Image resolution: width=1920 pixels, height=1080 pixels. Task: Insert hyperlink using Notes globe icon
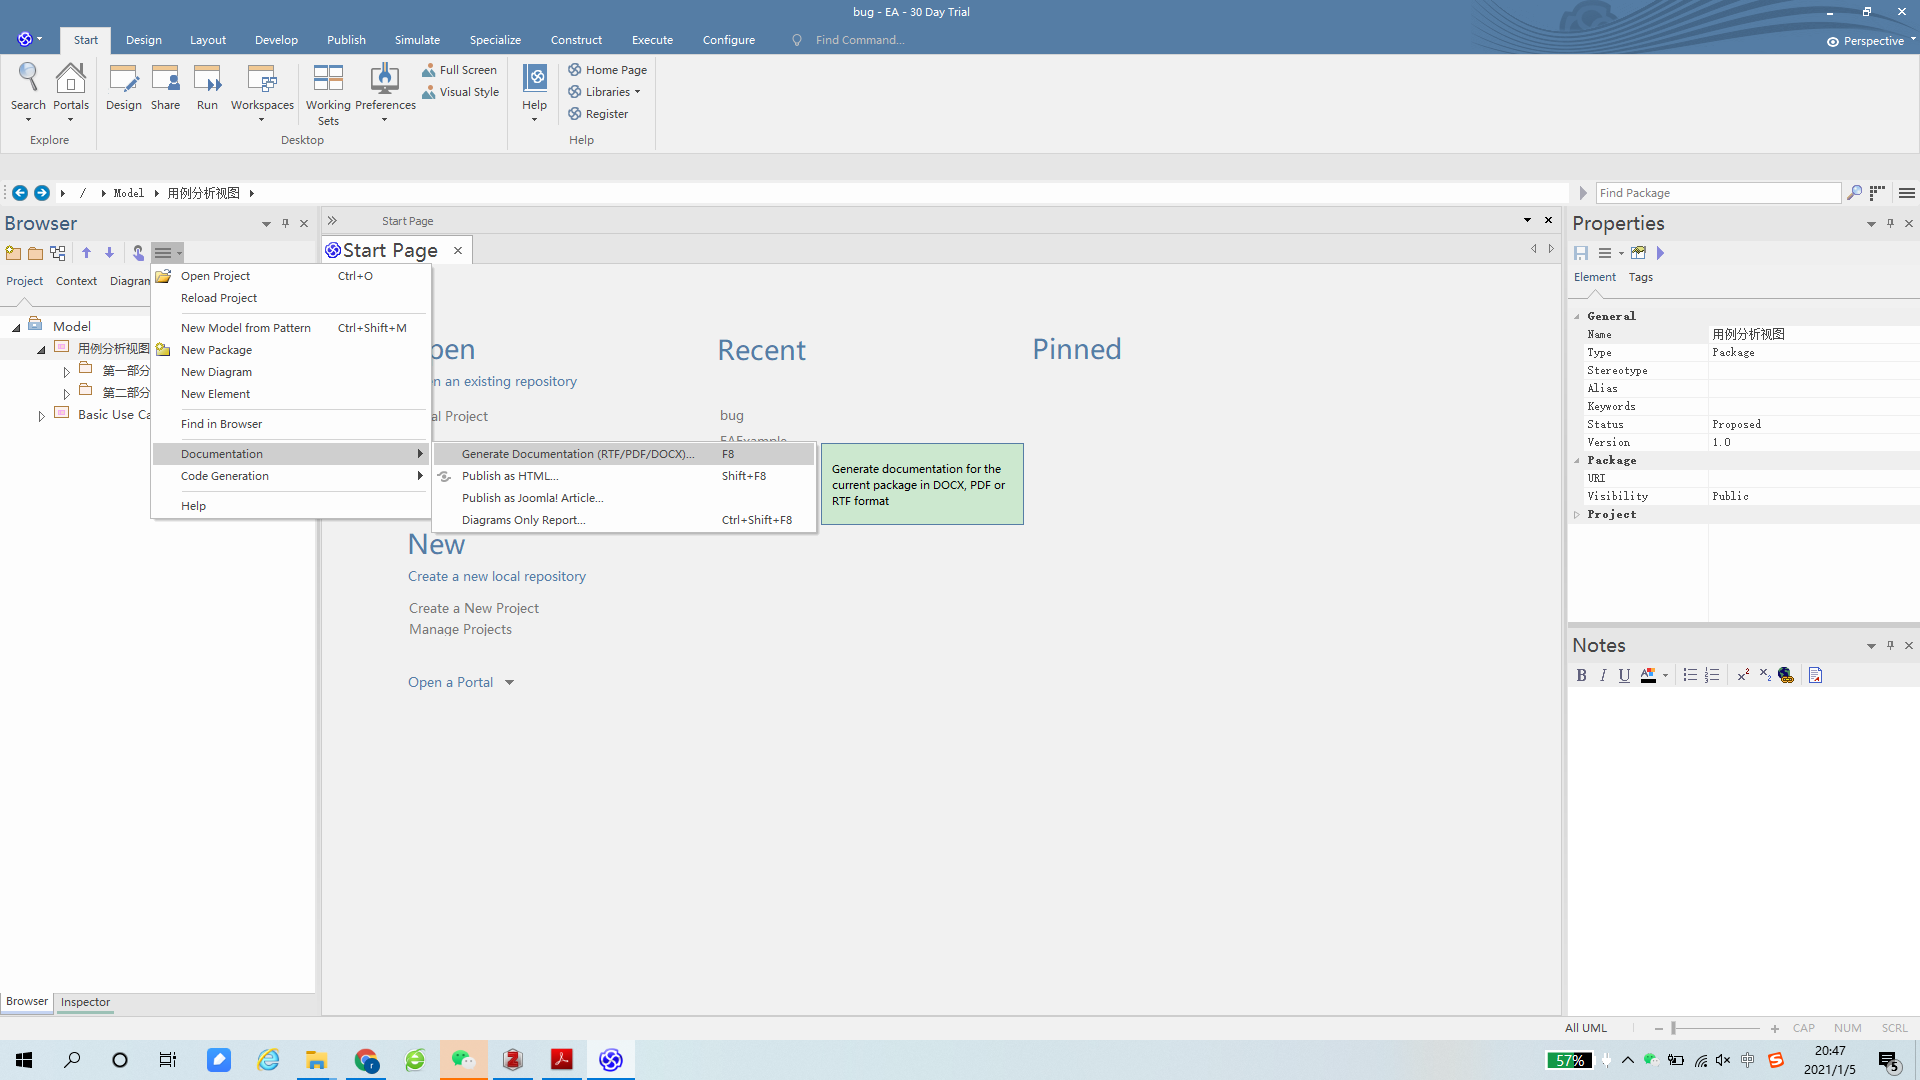(1786, 676)
